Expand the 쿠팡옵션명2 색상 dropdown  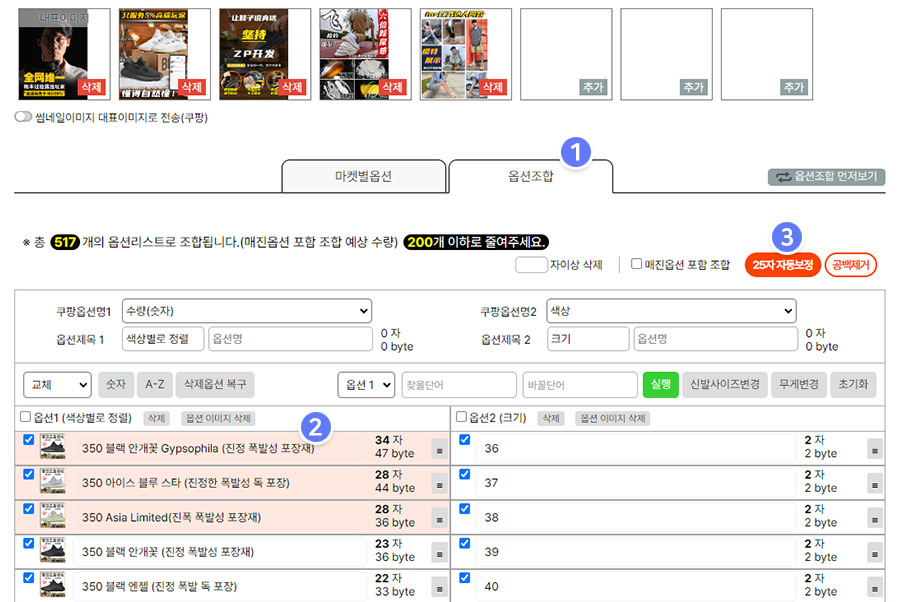(670, 311)
